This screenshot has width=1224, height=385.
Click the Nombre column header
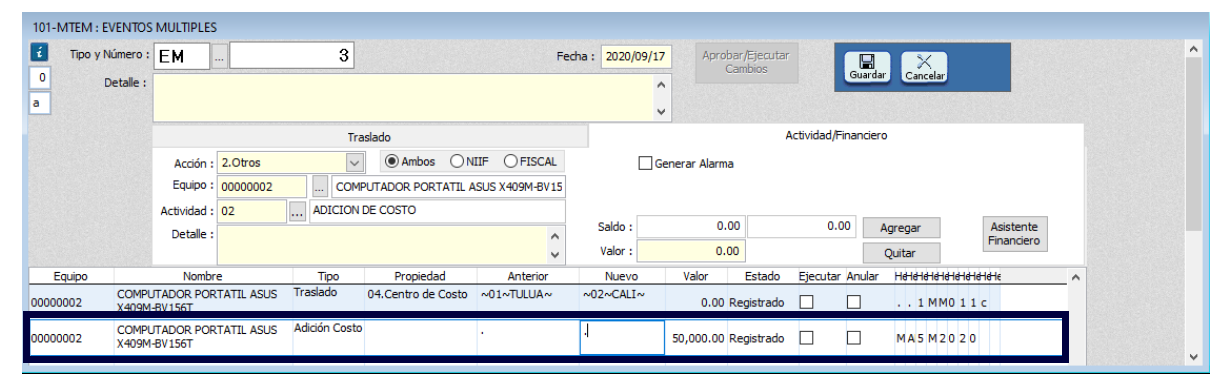[203, 276]
